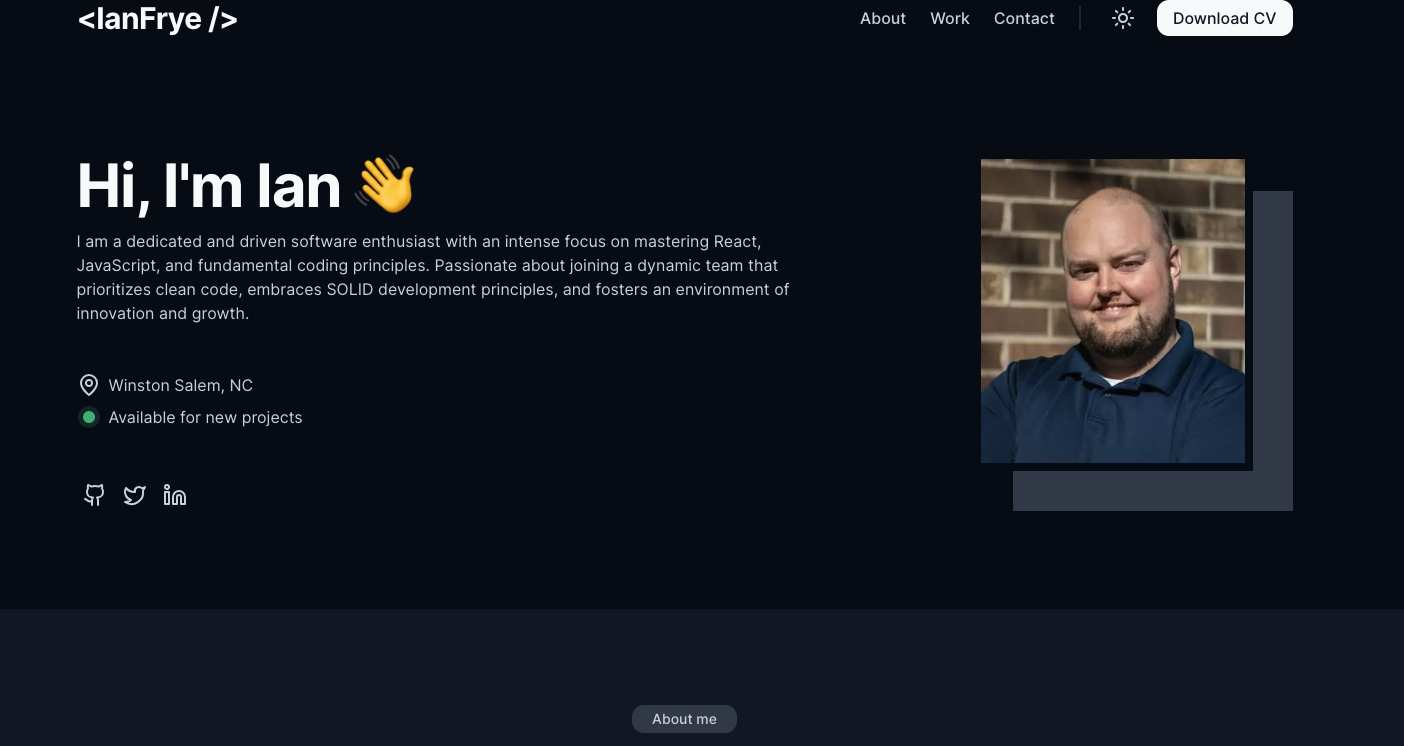Open the LinkedIn icon

(175, 495)
